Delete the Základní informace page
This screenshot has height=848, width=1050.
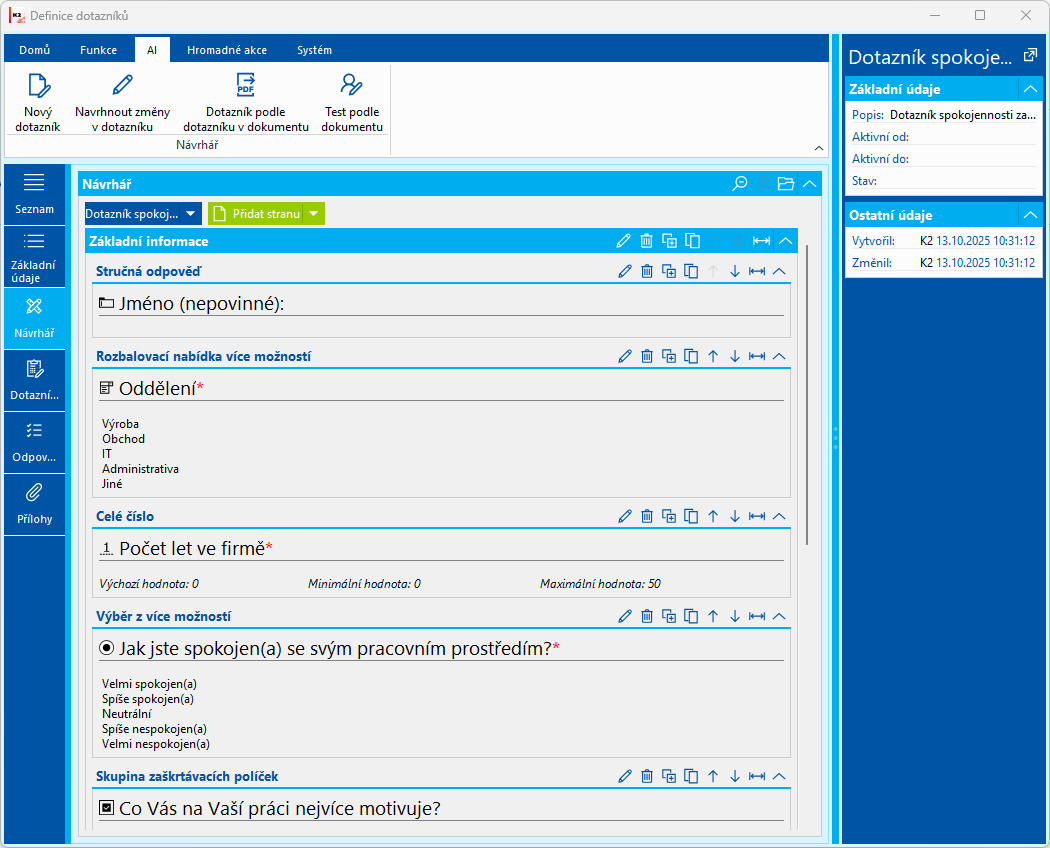point(646,241)
